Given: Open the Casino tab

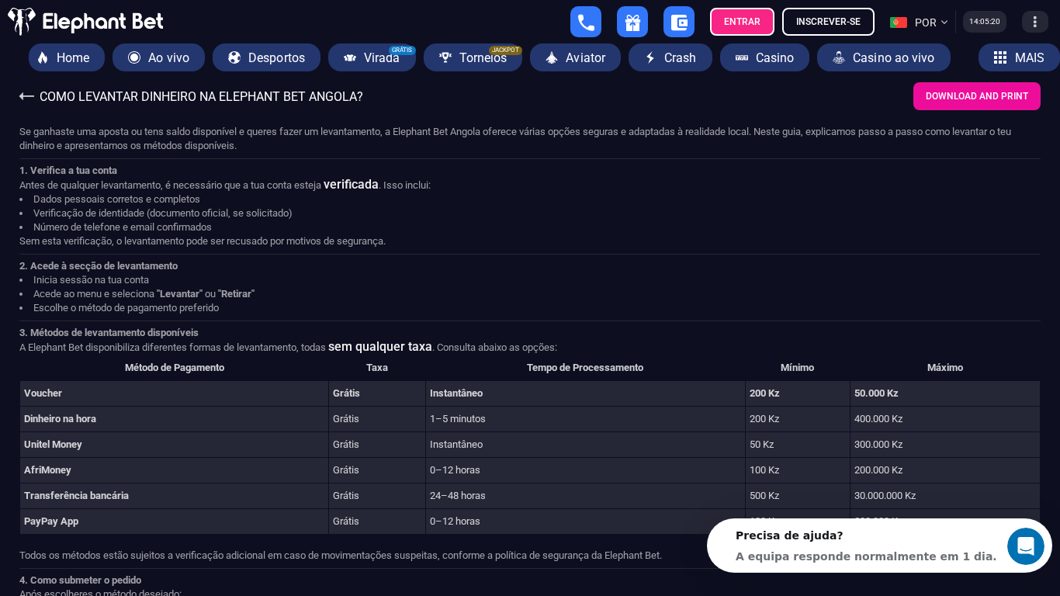Looking at the screenshot, I should point(765,57).
